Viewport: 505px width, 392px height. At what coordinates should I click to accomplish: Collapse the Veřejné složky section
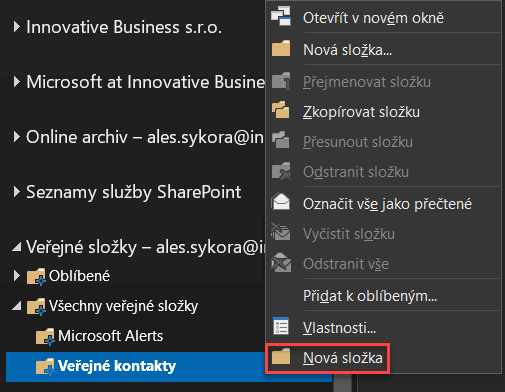tap(17, 247)
